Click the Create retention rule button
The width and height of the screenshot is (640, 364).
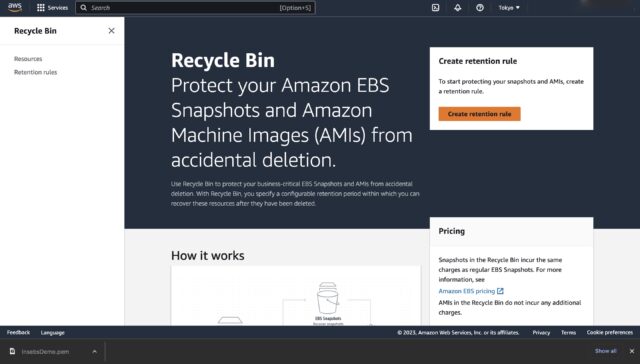[479, 114]
